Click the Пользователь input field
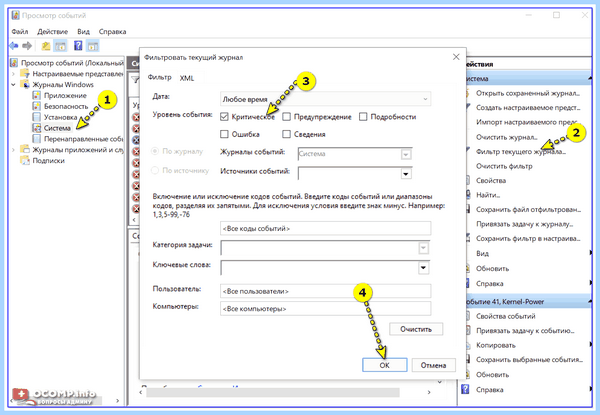This screenshot has height=415, width=600. pyautogui.click(x=326, y=291)
